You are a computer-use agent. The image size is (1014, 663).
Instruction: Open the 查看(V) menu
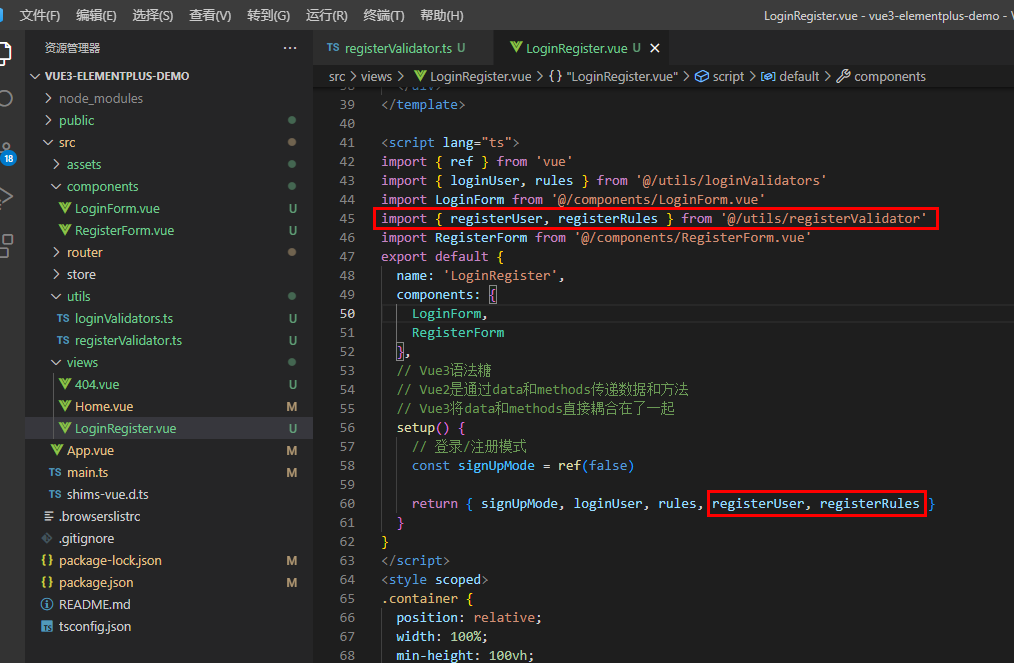click(210, 16)
